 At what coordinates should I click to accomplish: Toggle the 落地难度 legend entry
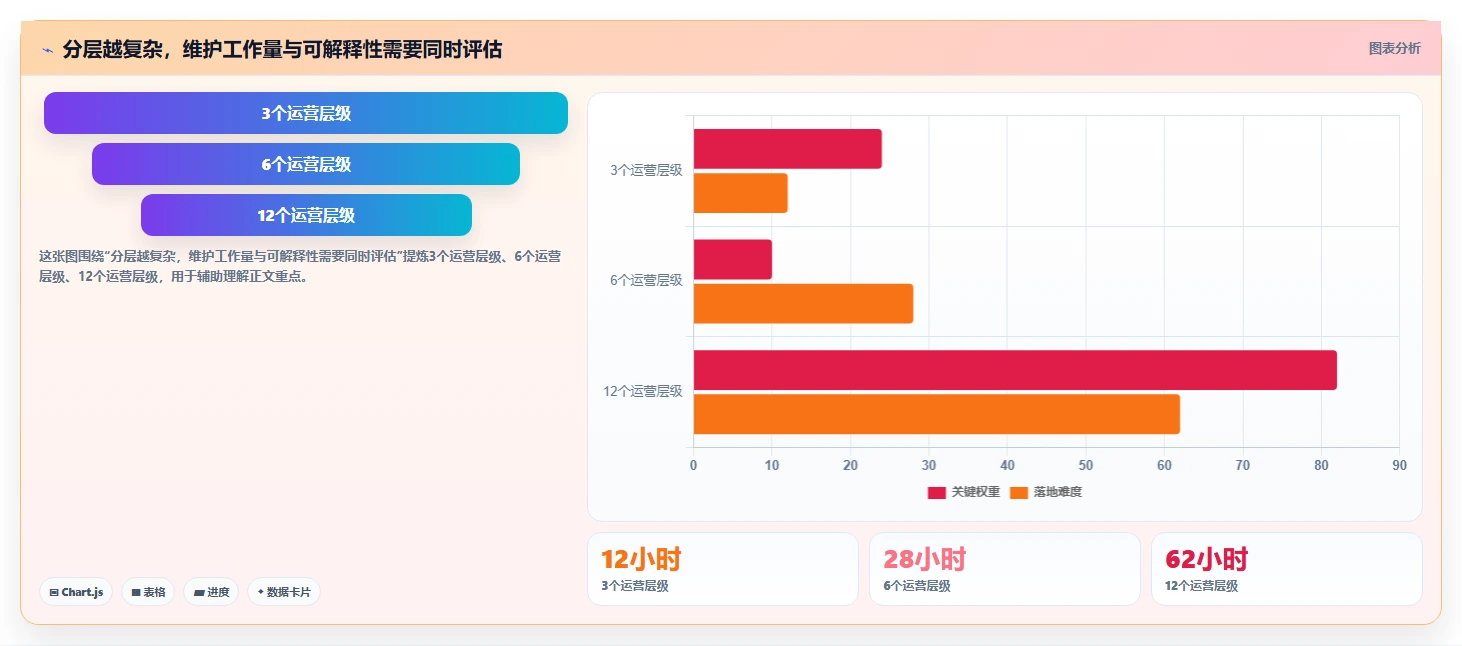coord(1046,492)
